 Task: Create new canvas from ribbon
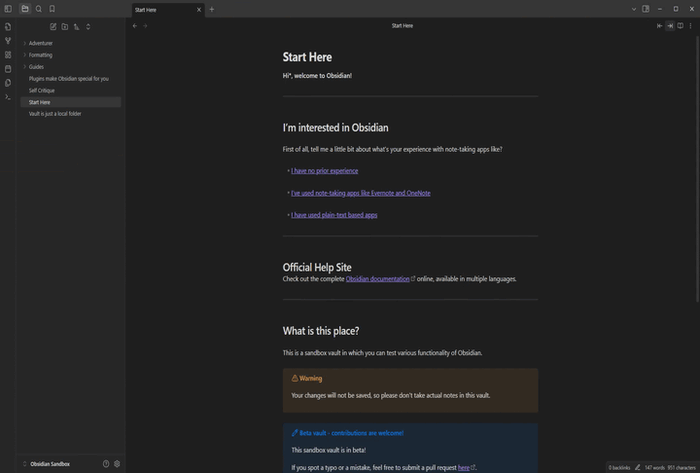click(8, 54)
